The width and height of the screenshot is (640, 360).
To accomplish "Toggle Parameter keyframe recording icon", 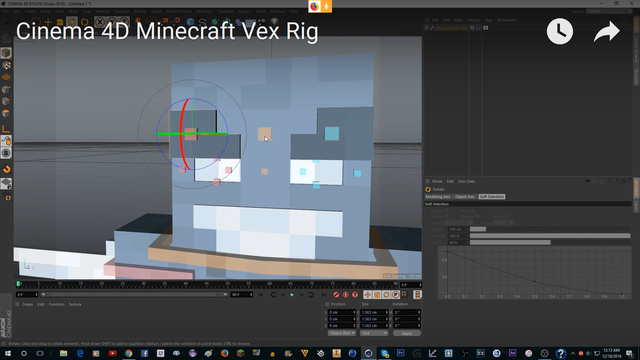I will click(396, 295).
